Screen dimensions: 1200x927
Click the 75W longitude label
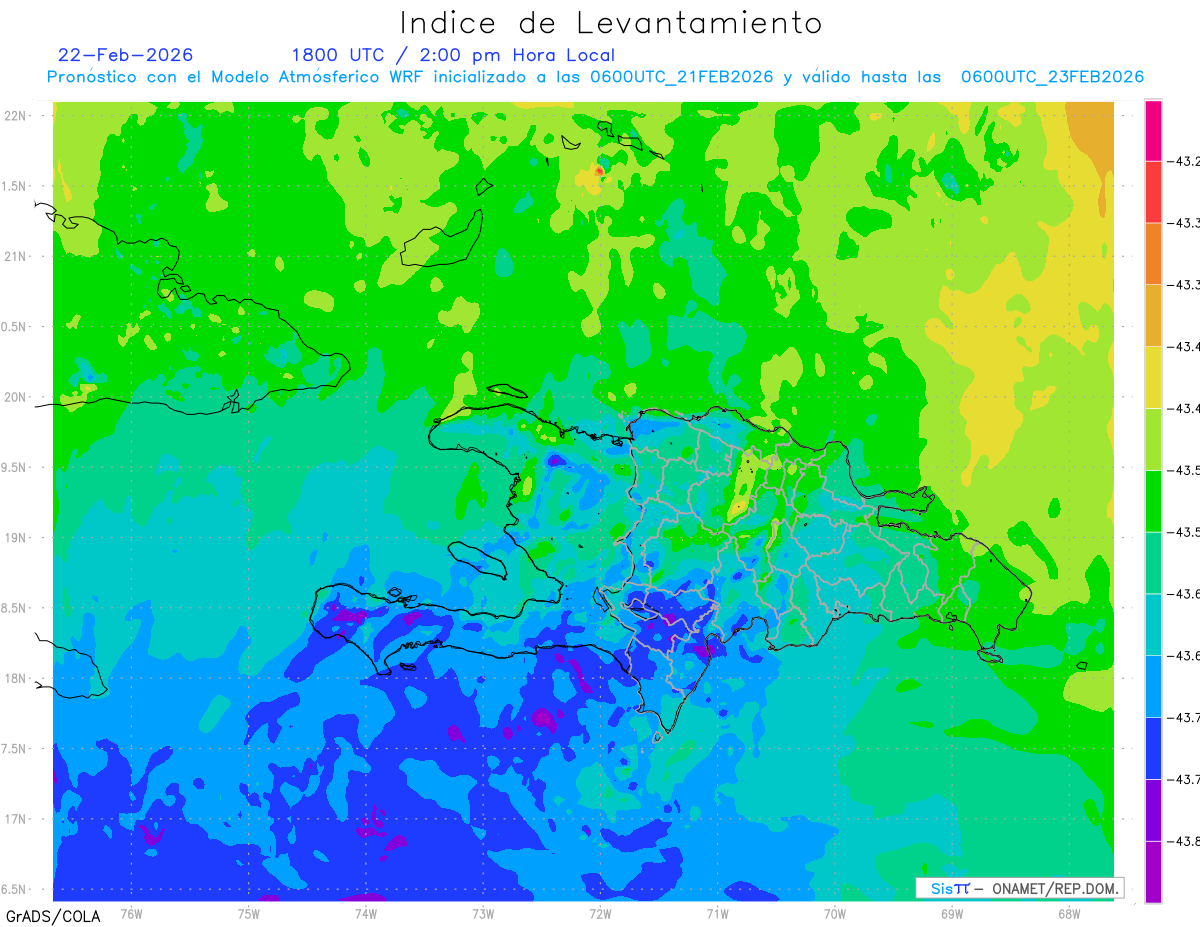[249, 914]
